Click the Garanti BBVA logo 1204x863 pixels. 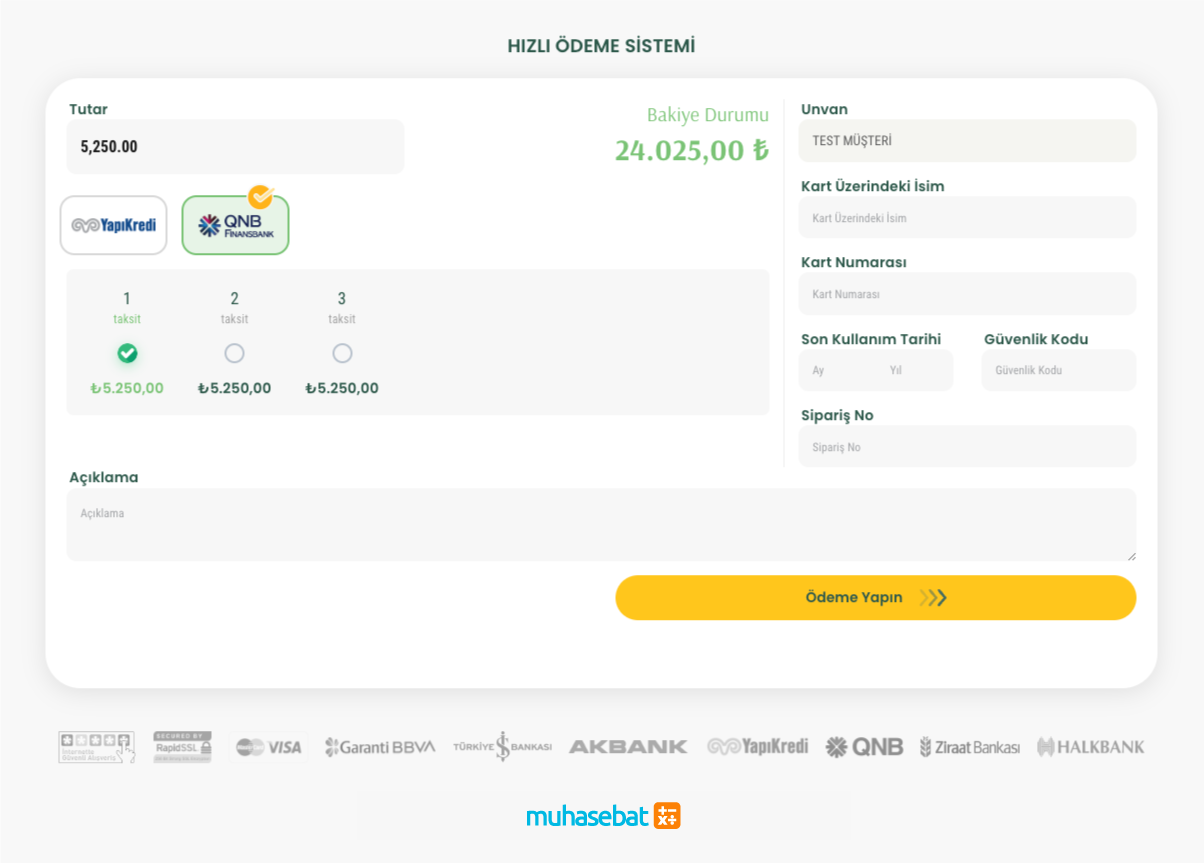click(x=380, y=747)
